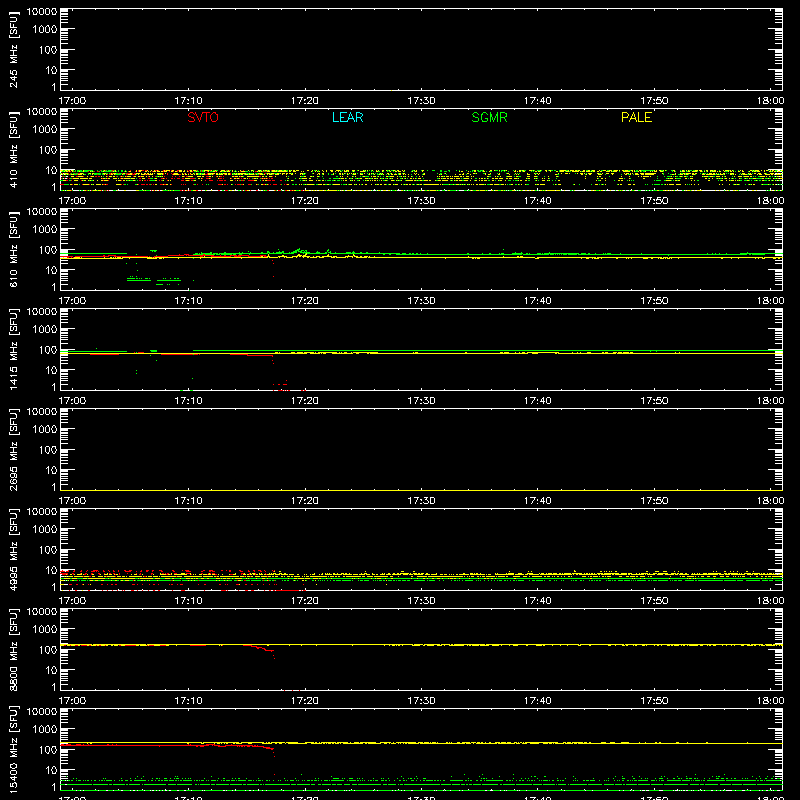This screenshot has height=800, width=800.
Task: Click the 17:40 time label under the 2695 MHz panel
Action: (x=537, y=501)
